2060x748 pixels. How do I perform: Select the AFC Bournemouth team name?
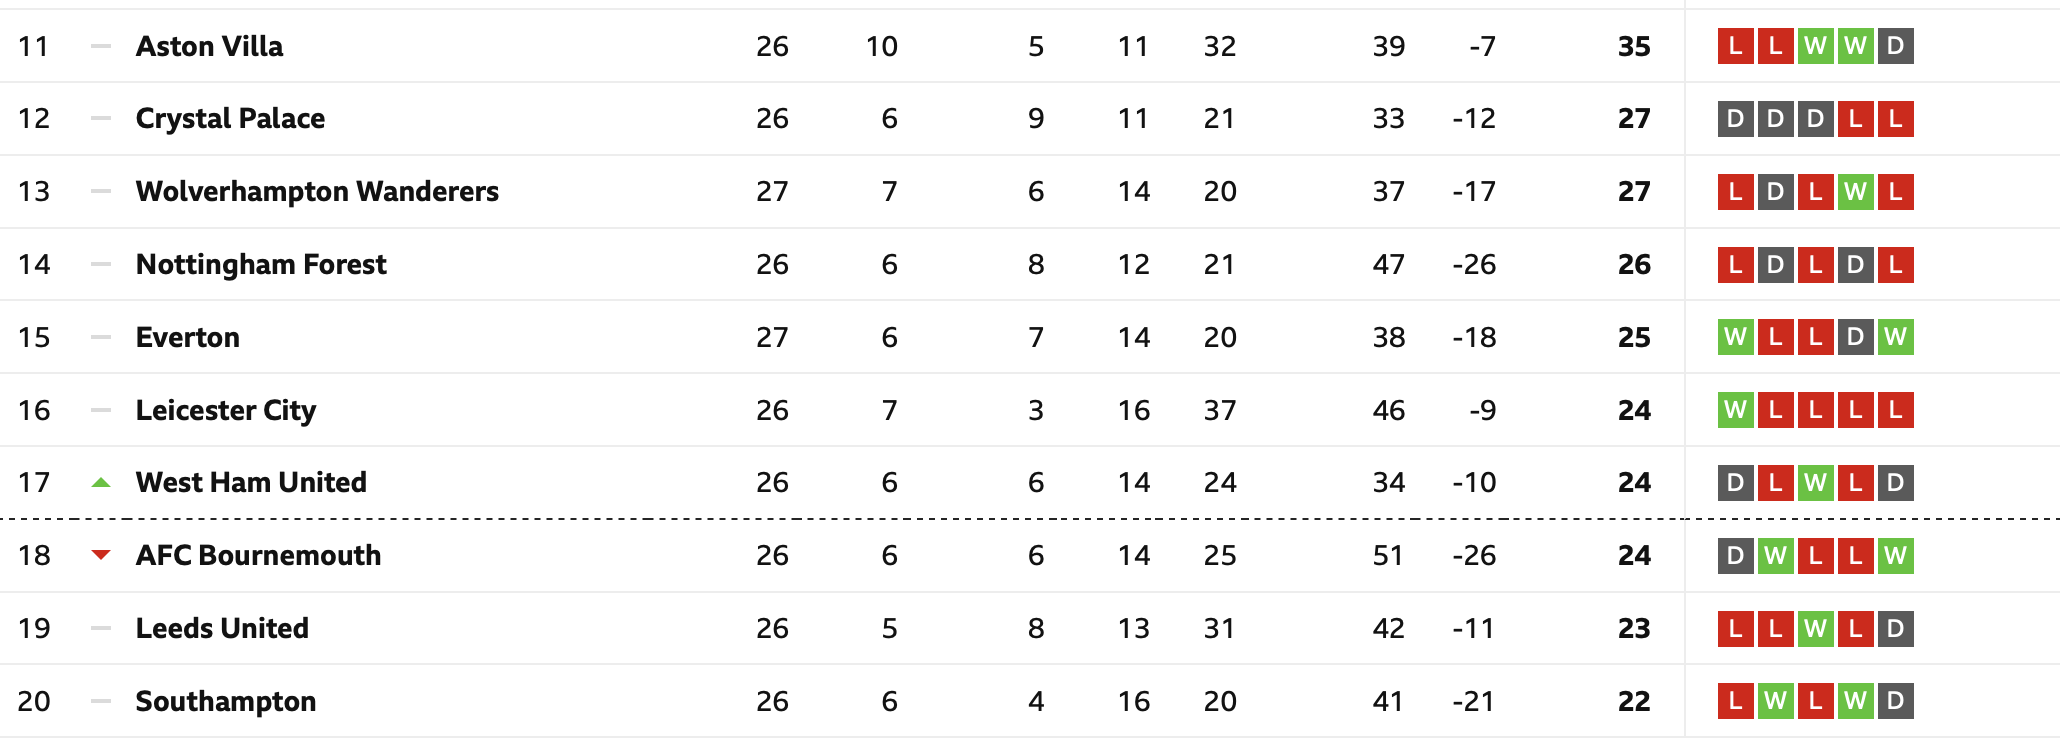tap(259, 556)
